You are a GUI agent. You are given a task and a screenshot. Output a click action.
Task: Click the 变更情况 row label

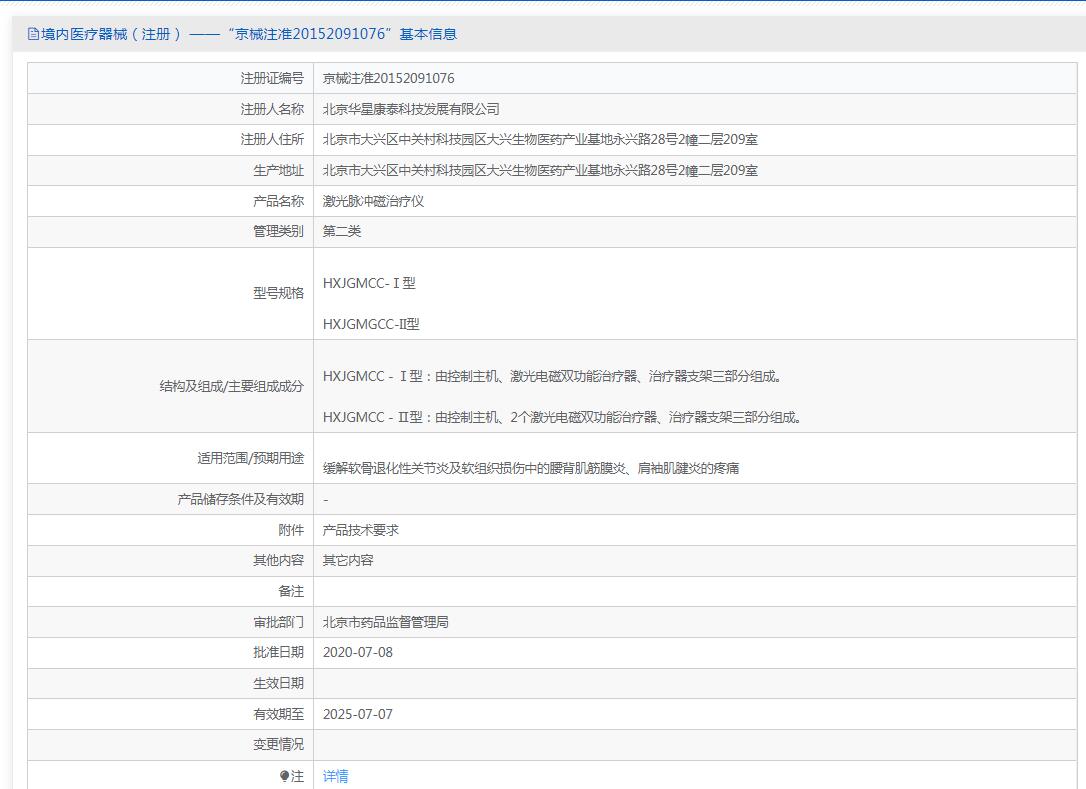coord(278,744)
